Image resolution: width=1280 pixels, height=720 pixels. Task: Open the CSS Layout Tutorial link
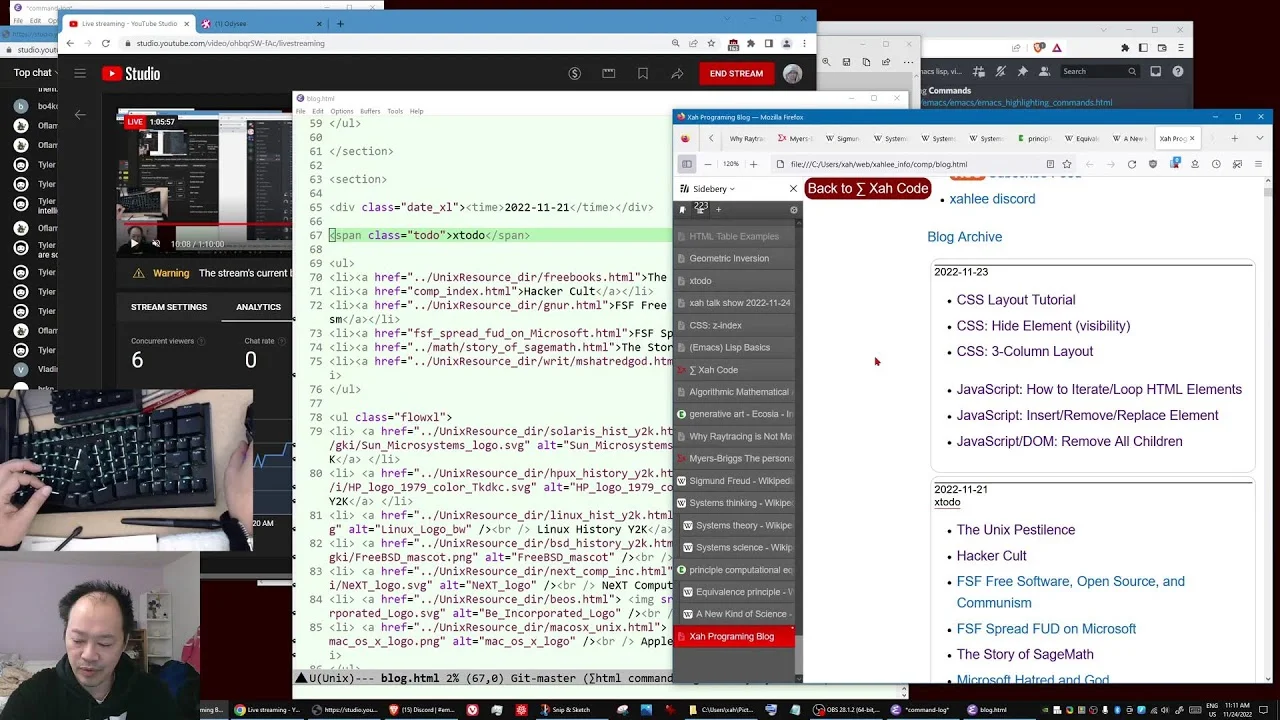(1016, 300)
